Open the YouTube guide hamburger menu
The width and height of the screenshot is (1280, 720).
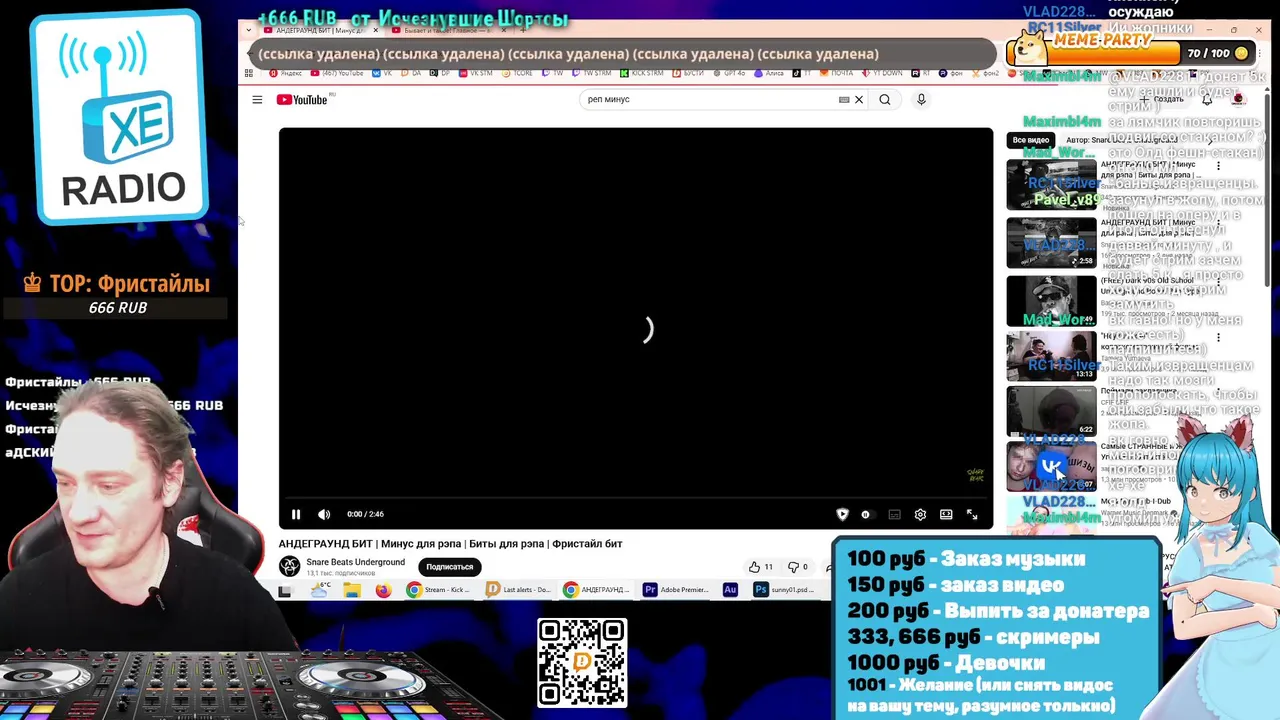pyautogui.click(x=257, y=99)
